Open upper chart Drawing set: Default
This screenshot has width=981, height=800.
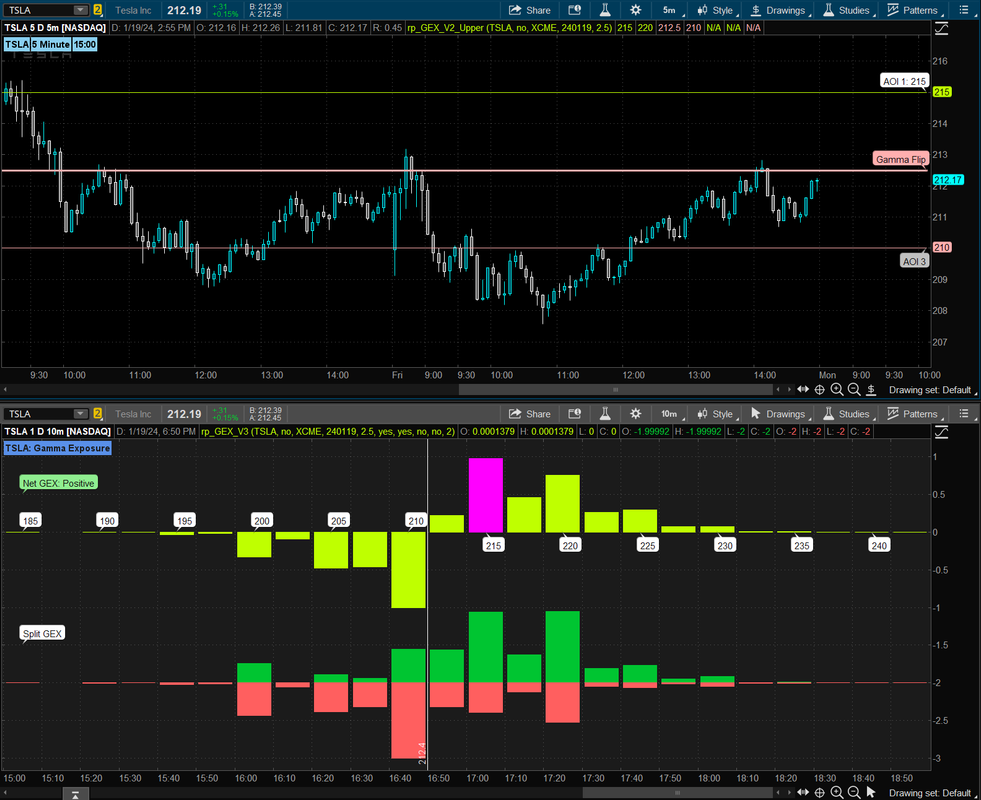click(x=930, y=390)
